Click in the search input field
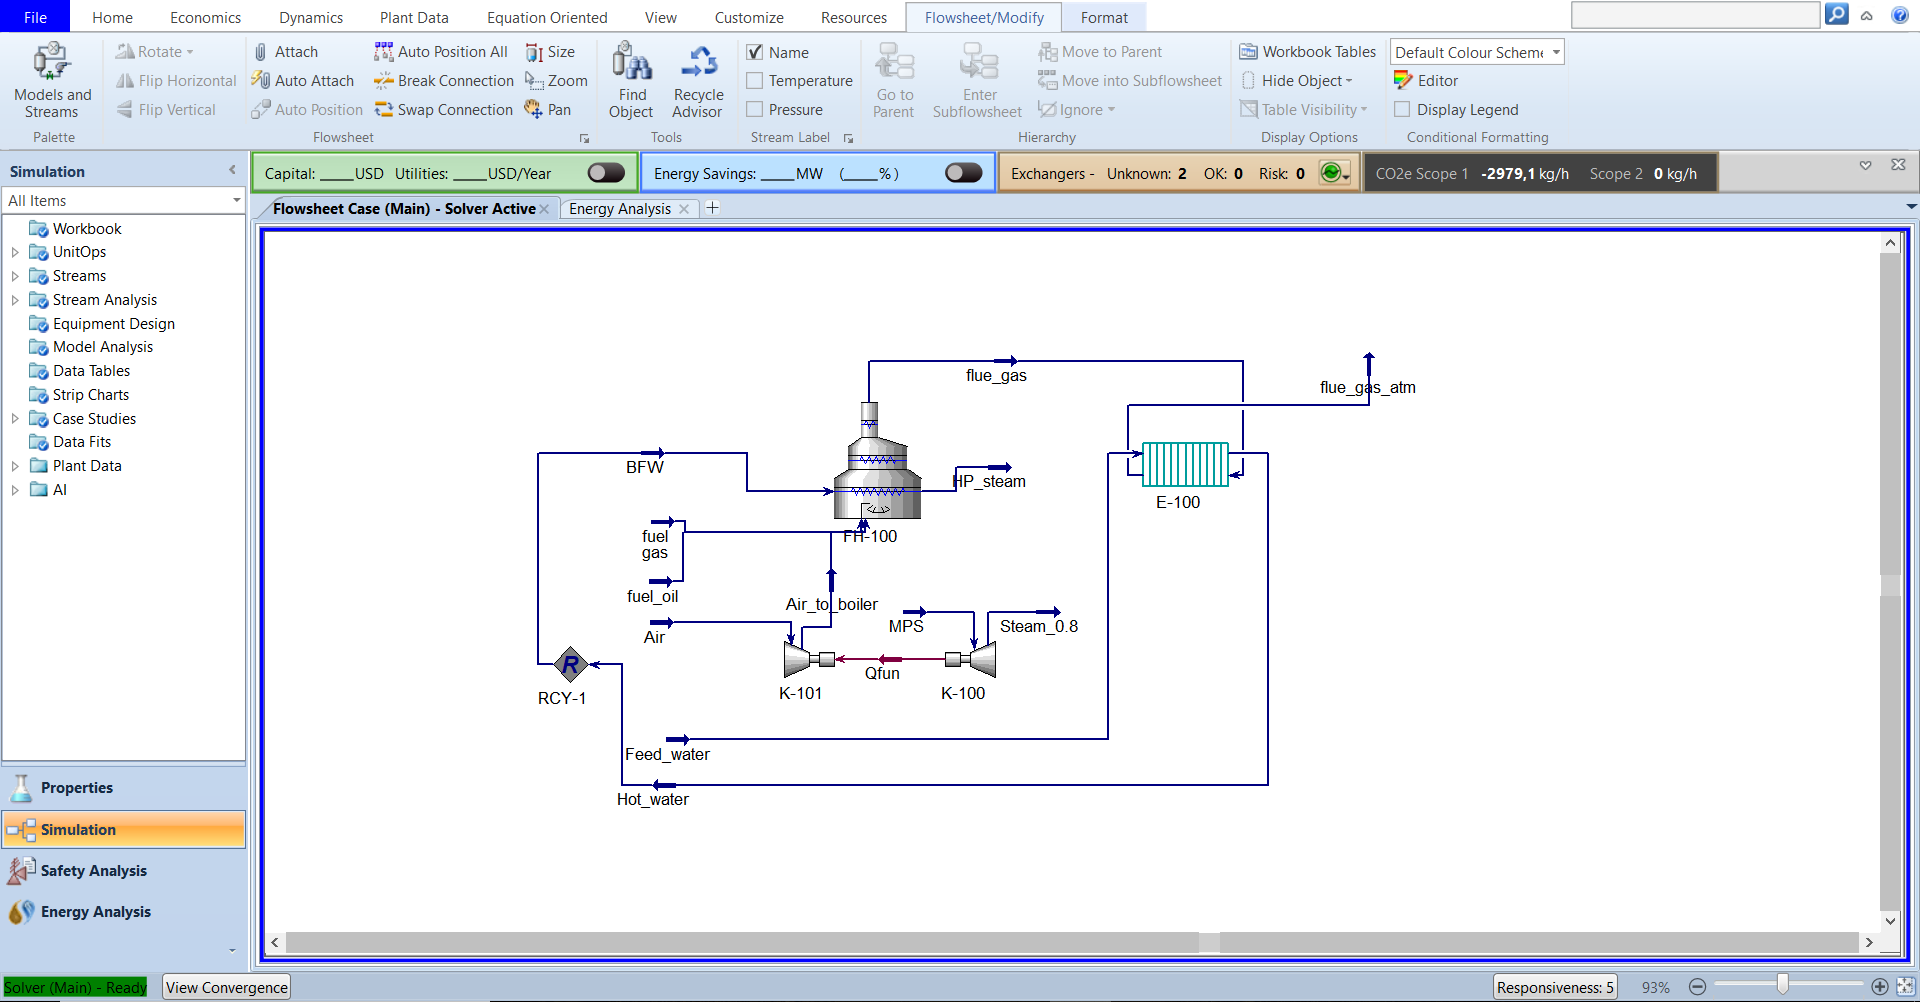1920x1002 pixels. coord(1695,15)
